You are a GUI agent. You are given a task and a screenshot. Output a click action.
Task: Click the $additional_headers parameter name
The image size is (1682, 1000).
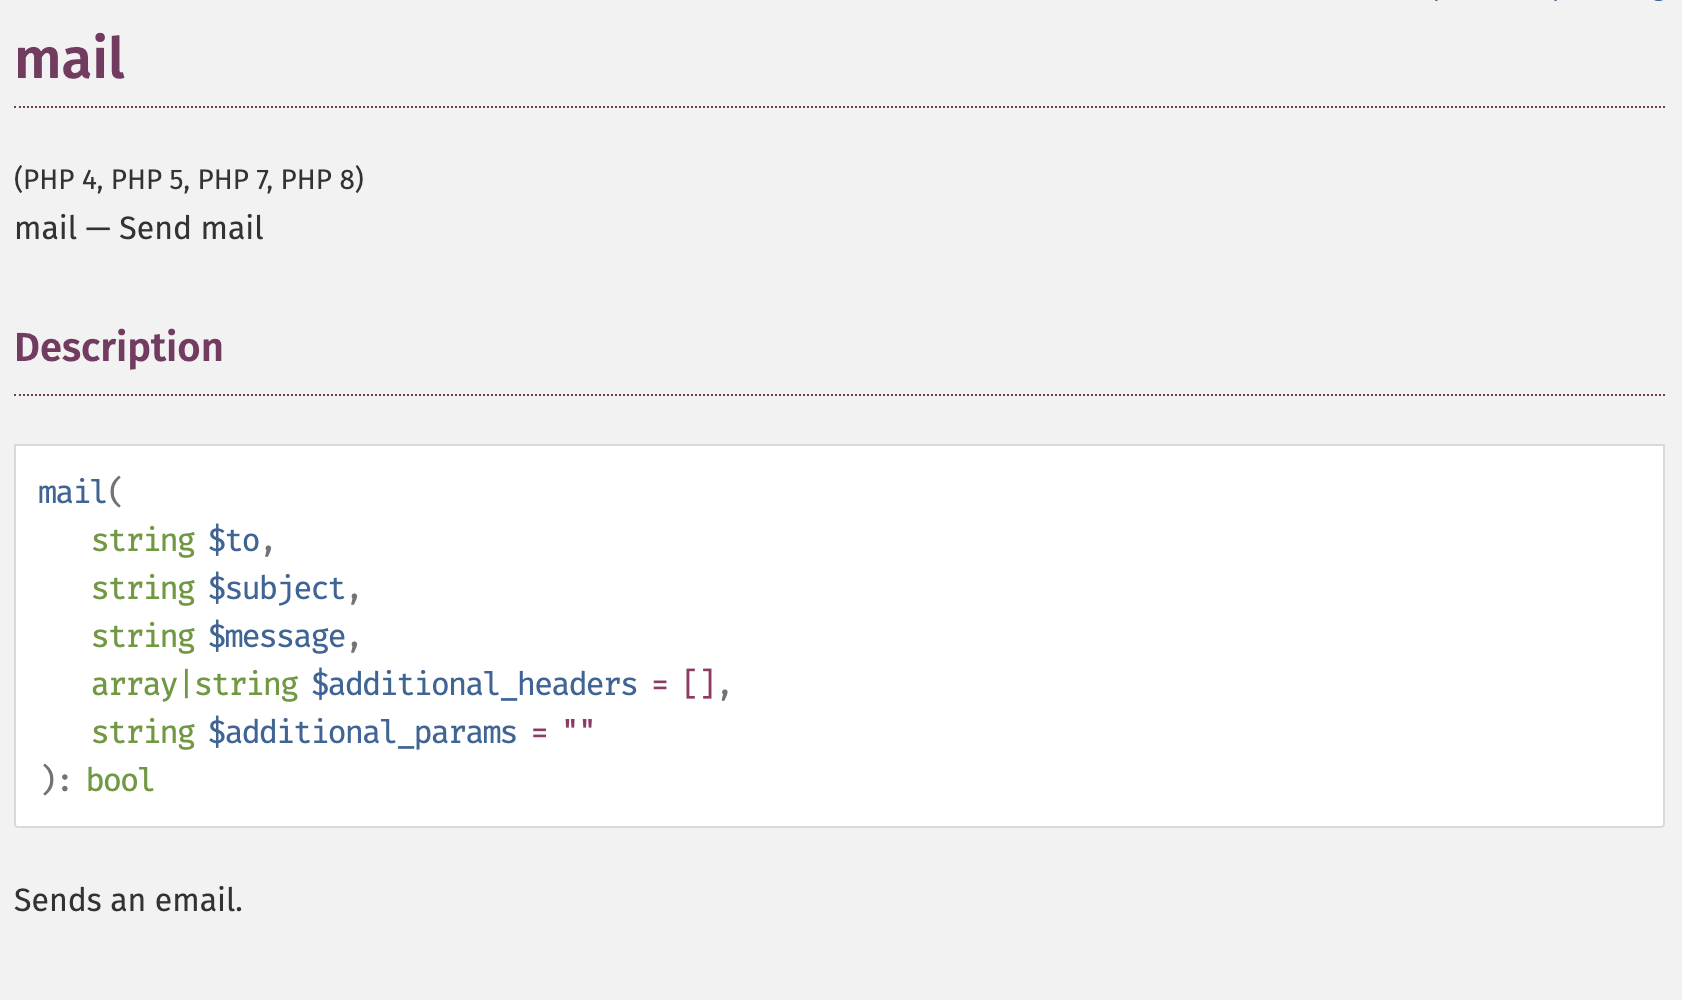tap(474, 684)
